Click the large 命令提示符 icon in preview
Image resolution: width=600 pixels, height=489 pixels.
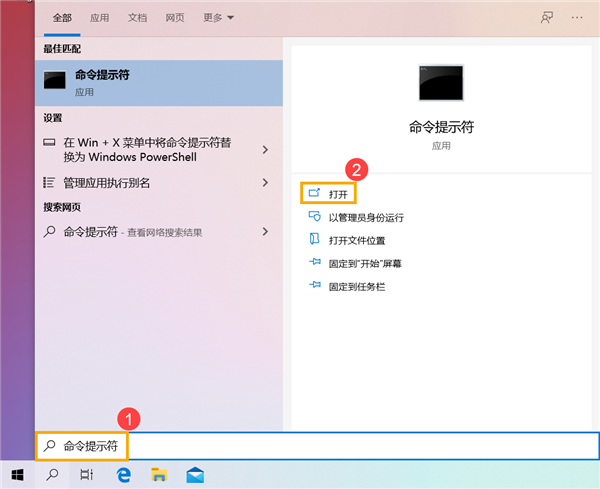441,85
